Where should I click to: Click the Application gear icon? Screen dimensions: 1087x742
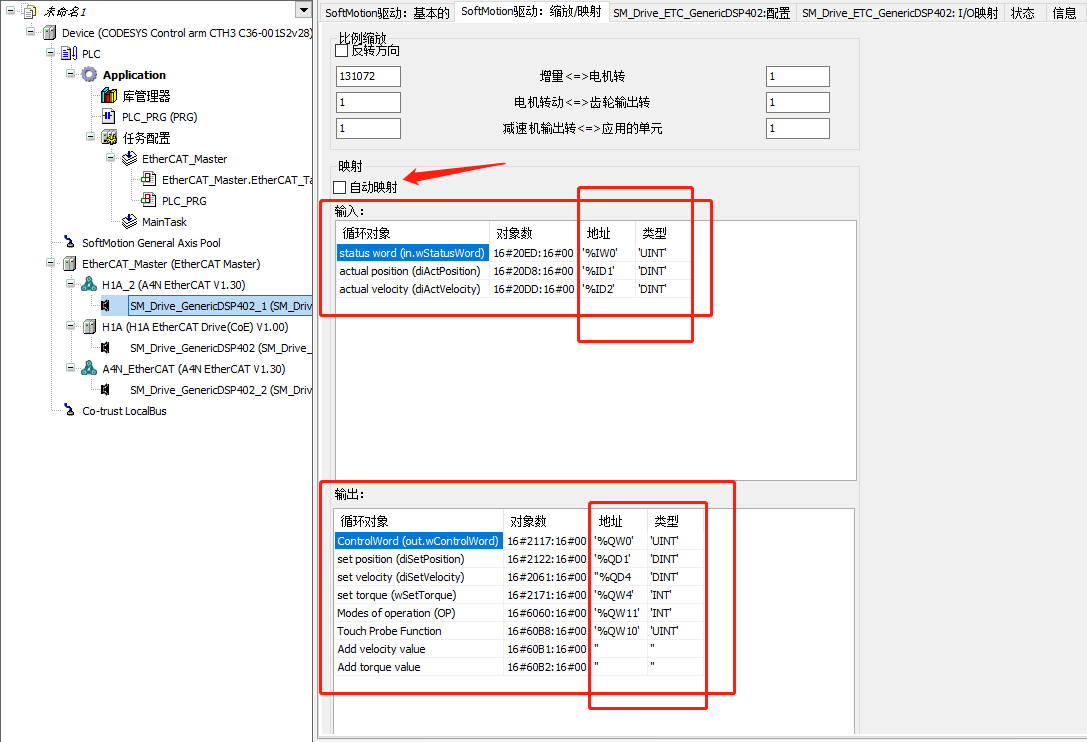89,74
